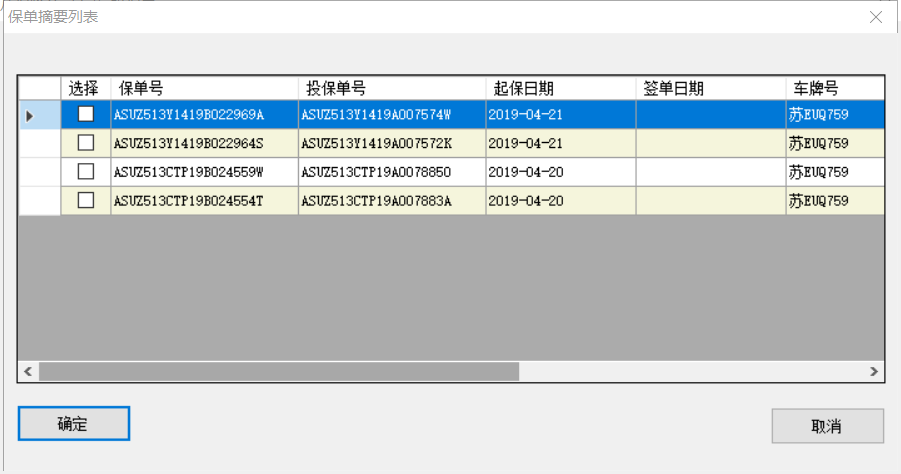Click the 保单号 column header

click(204, 88)
